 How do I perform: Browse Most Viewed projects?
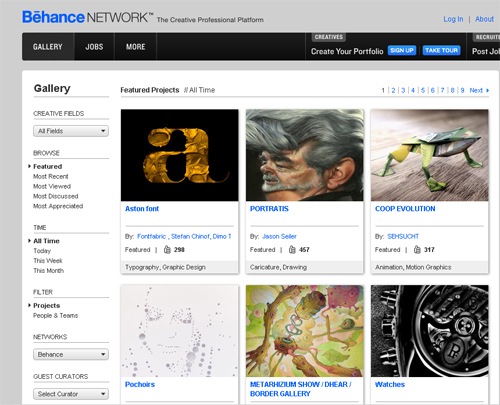52,186
